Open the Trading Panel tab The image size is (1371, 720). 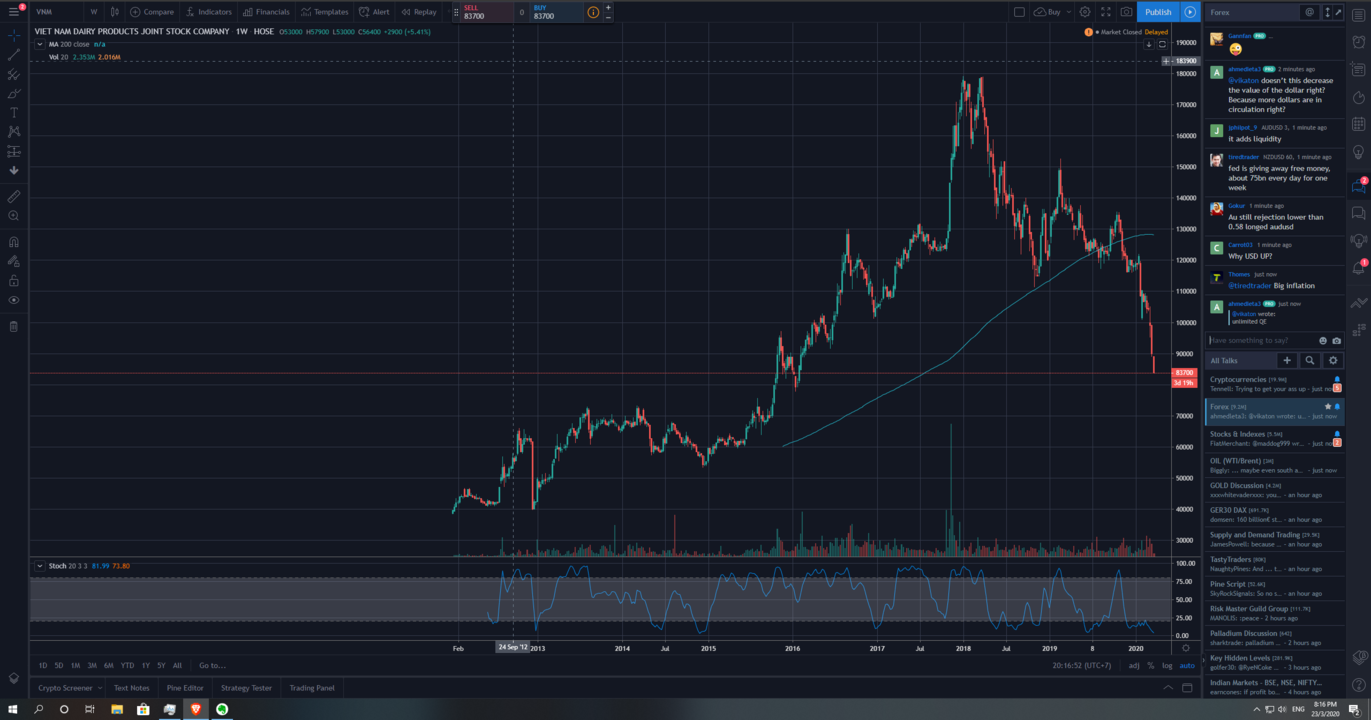tap(311, 688)
